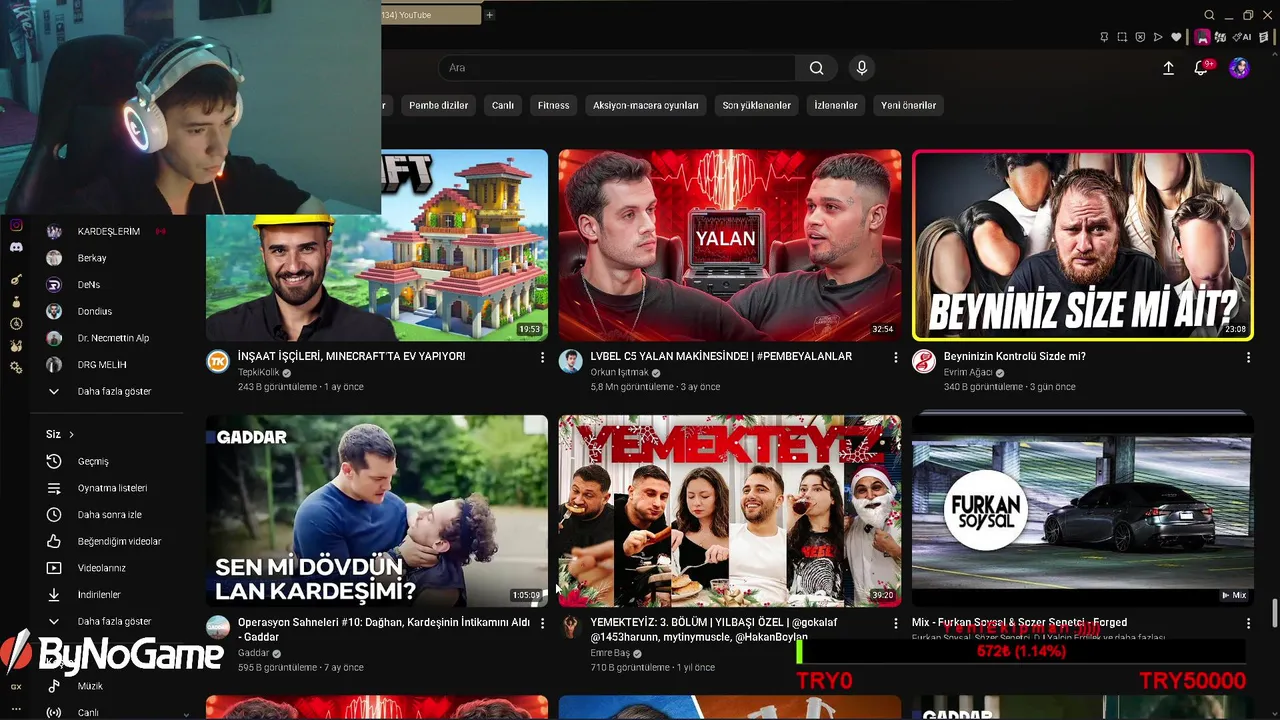The width and height of the screenshot is (1280, 720).
Task: Select the Fitness filter chip
Action: point(553,105)
